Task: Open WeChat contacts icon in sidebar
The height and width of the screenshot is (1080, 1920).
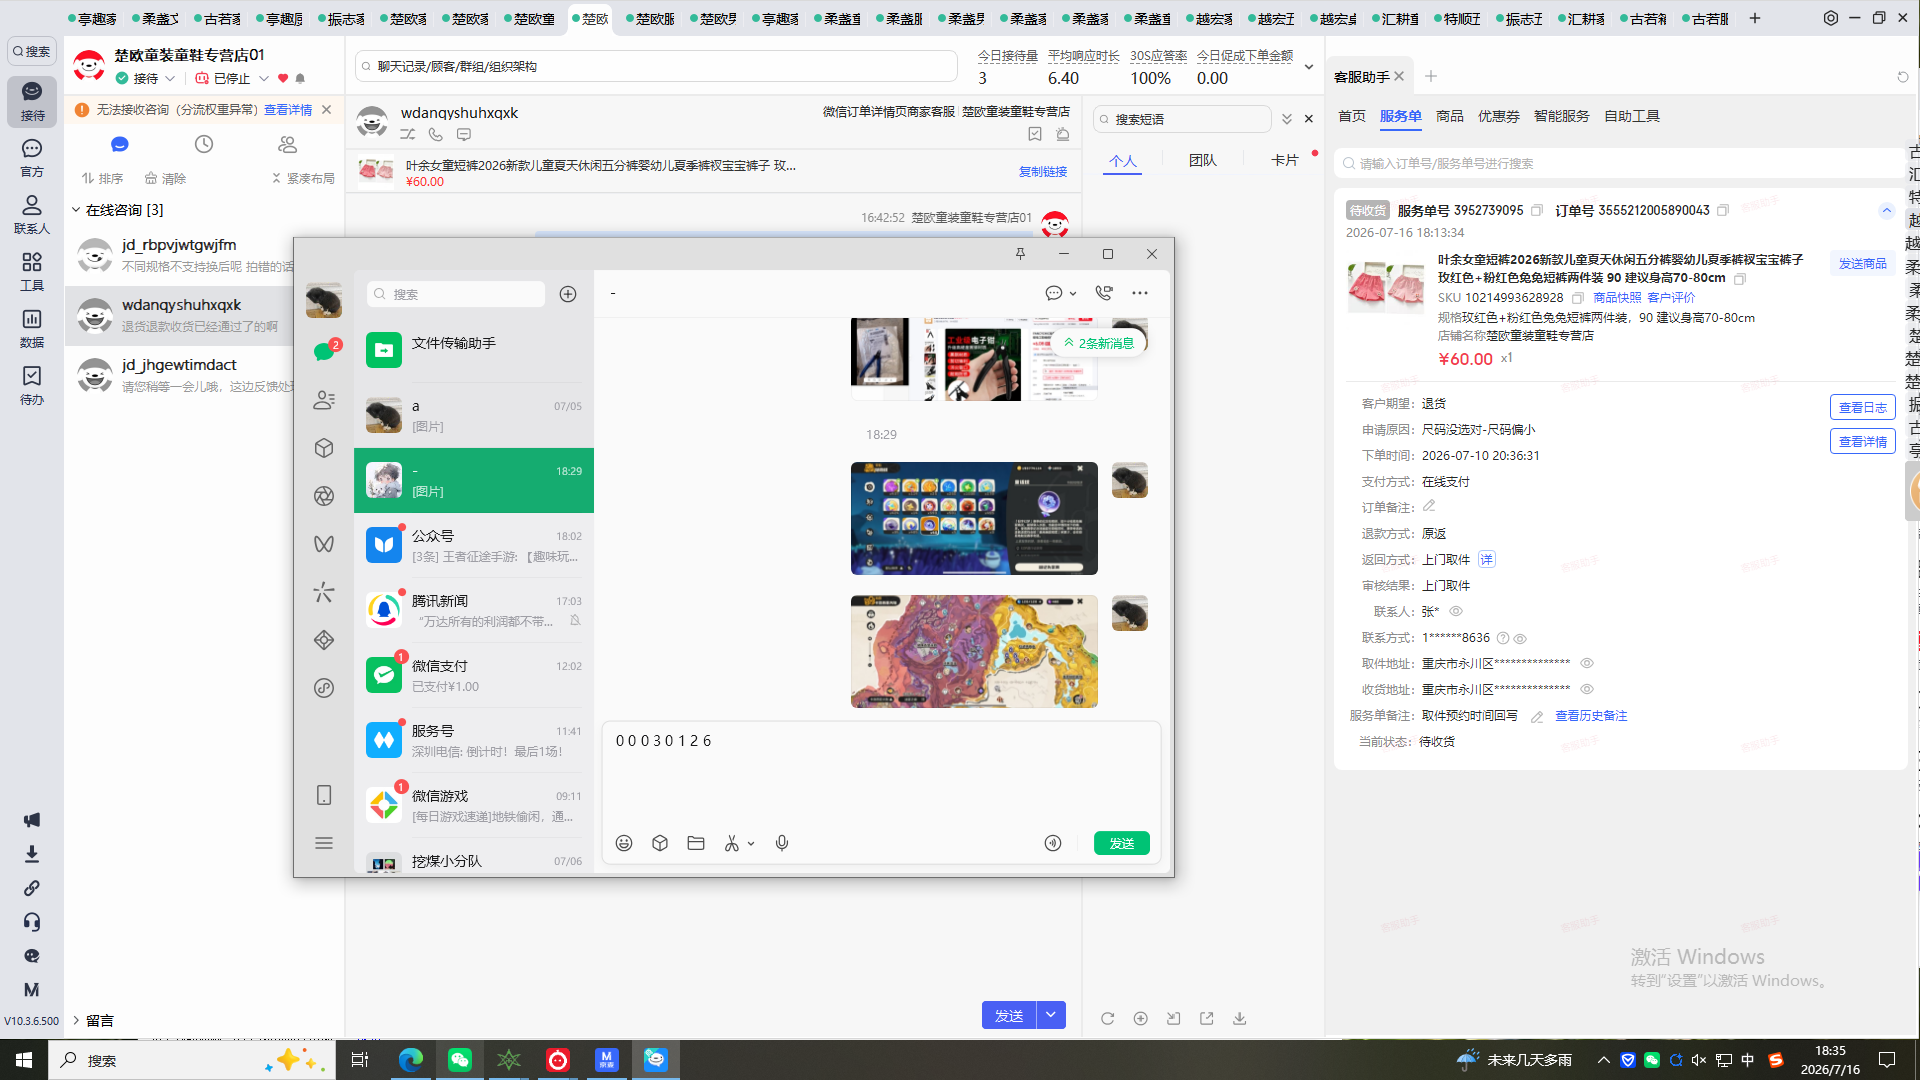Action: 324,400
